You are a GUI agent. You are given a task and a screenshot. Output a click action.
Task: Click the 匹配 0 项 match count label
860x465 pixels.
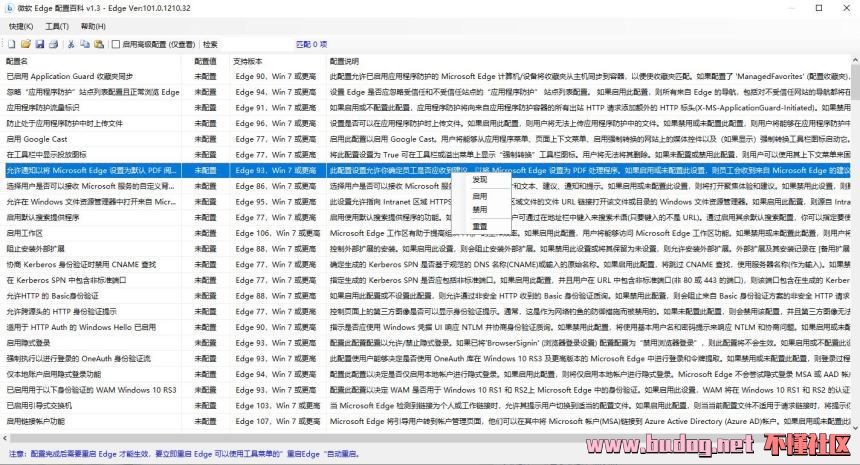[312, 44]
